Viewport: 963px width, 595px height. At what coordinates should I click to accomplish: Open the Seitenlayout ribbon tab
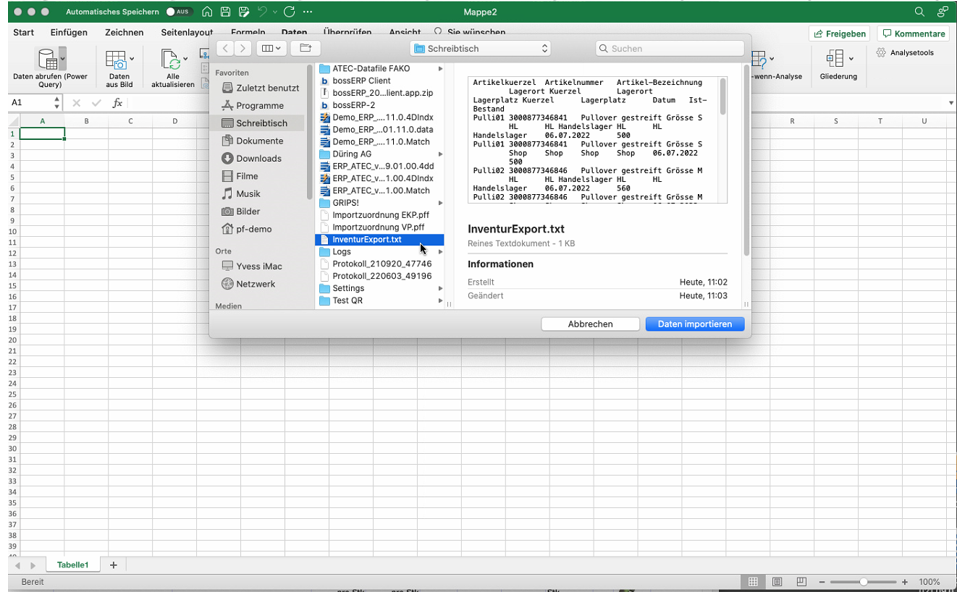187,33
